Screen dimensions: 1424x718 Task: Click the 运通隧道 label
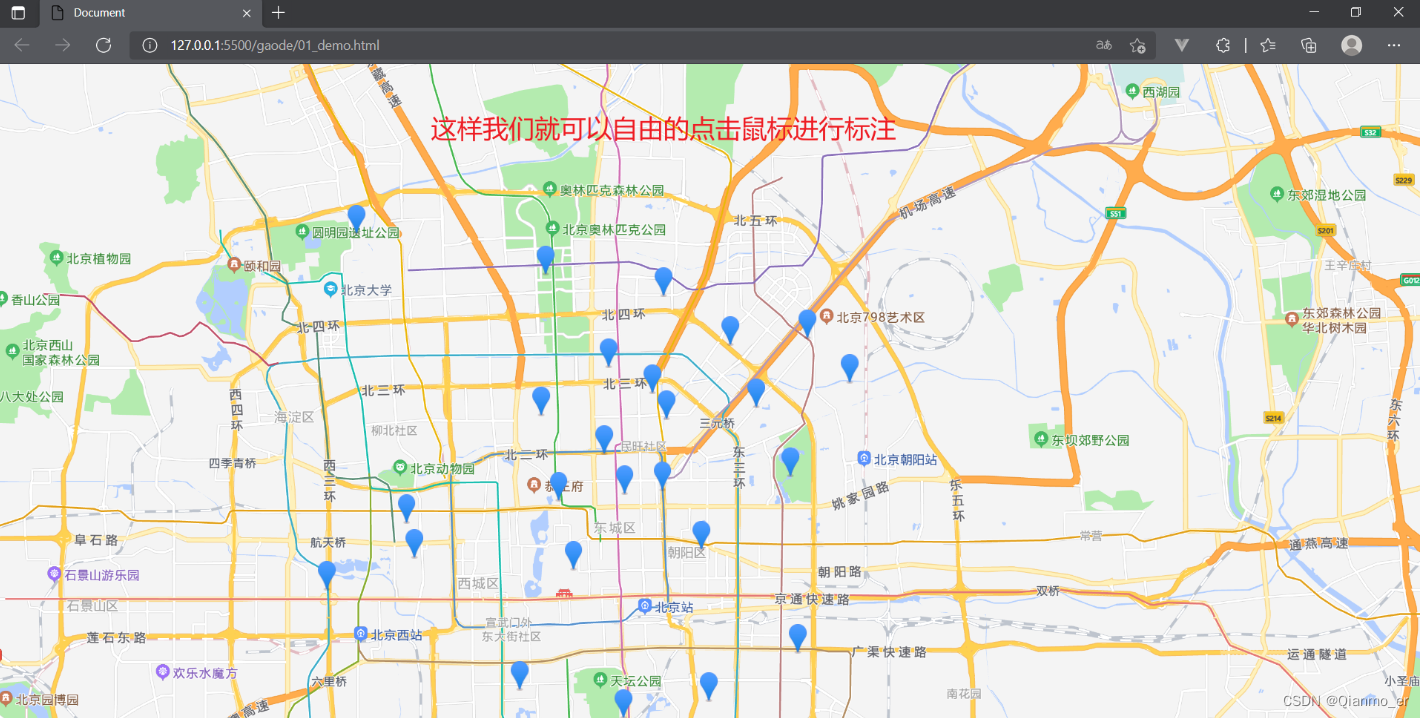(x=1317, y=654)
